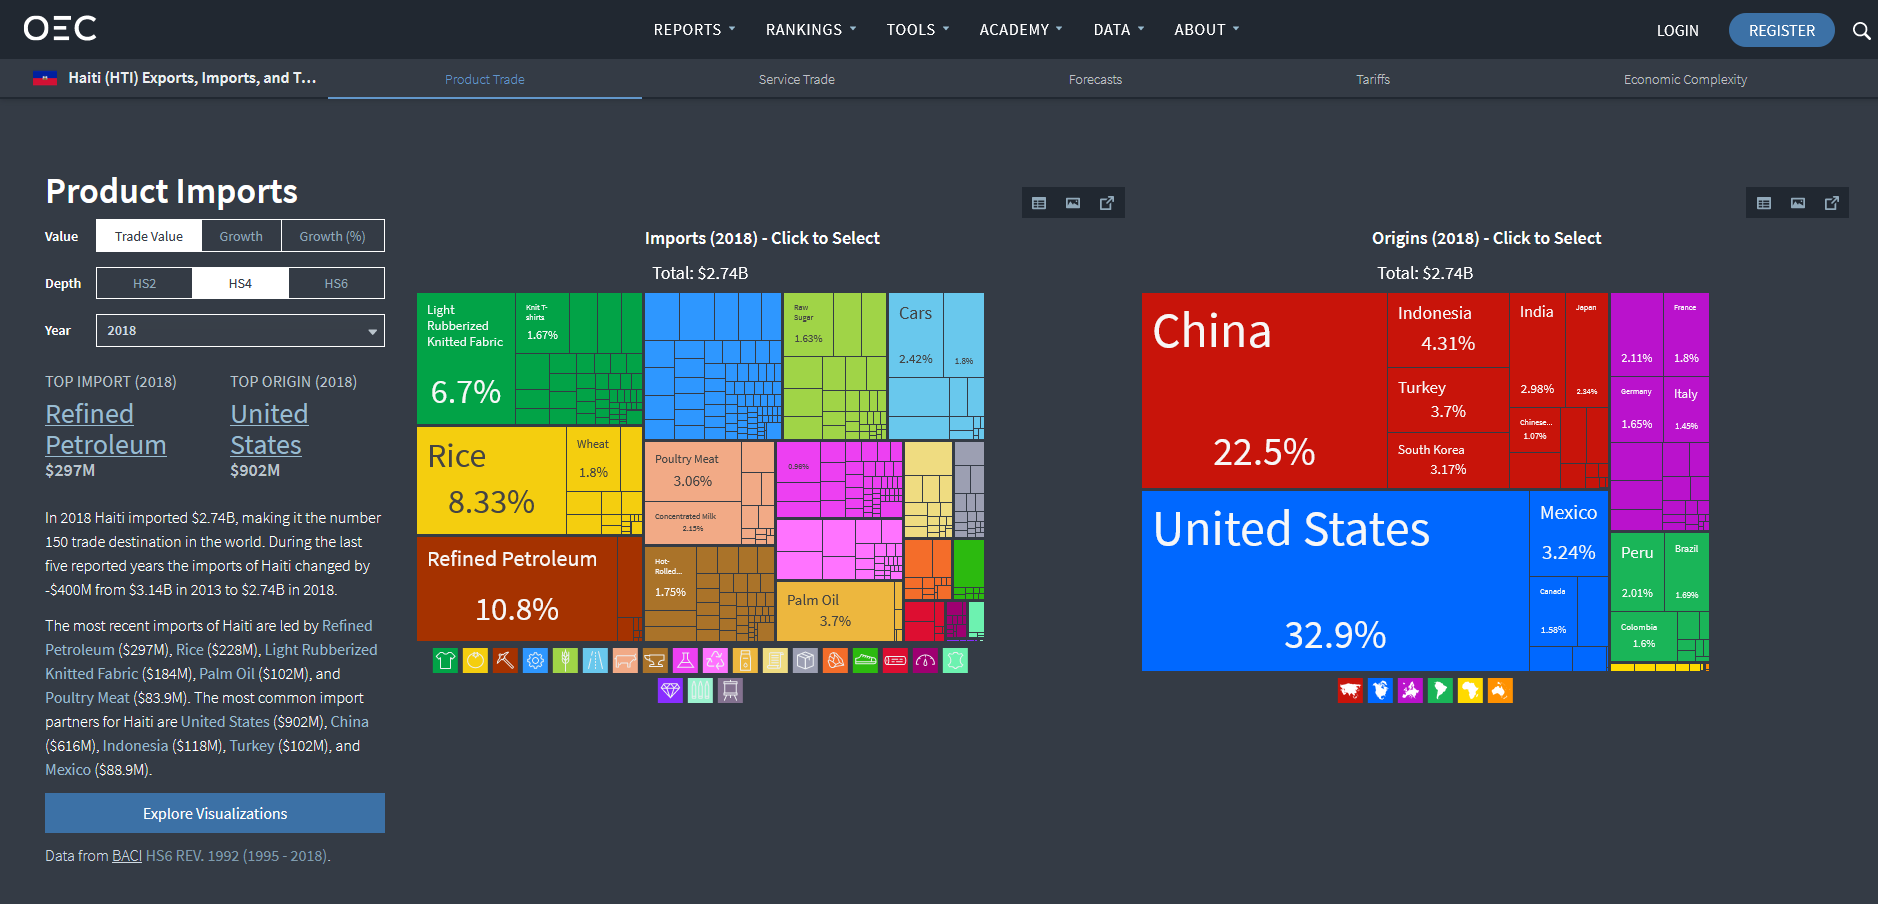1878x904 pixels.
Task: Switch to the Service Trade tab
Action: tap(796, 80)
